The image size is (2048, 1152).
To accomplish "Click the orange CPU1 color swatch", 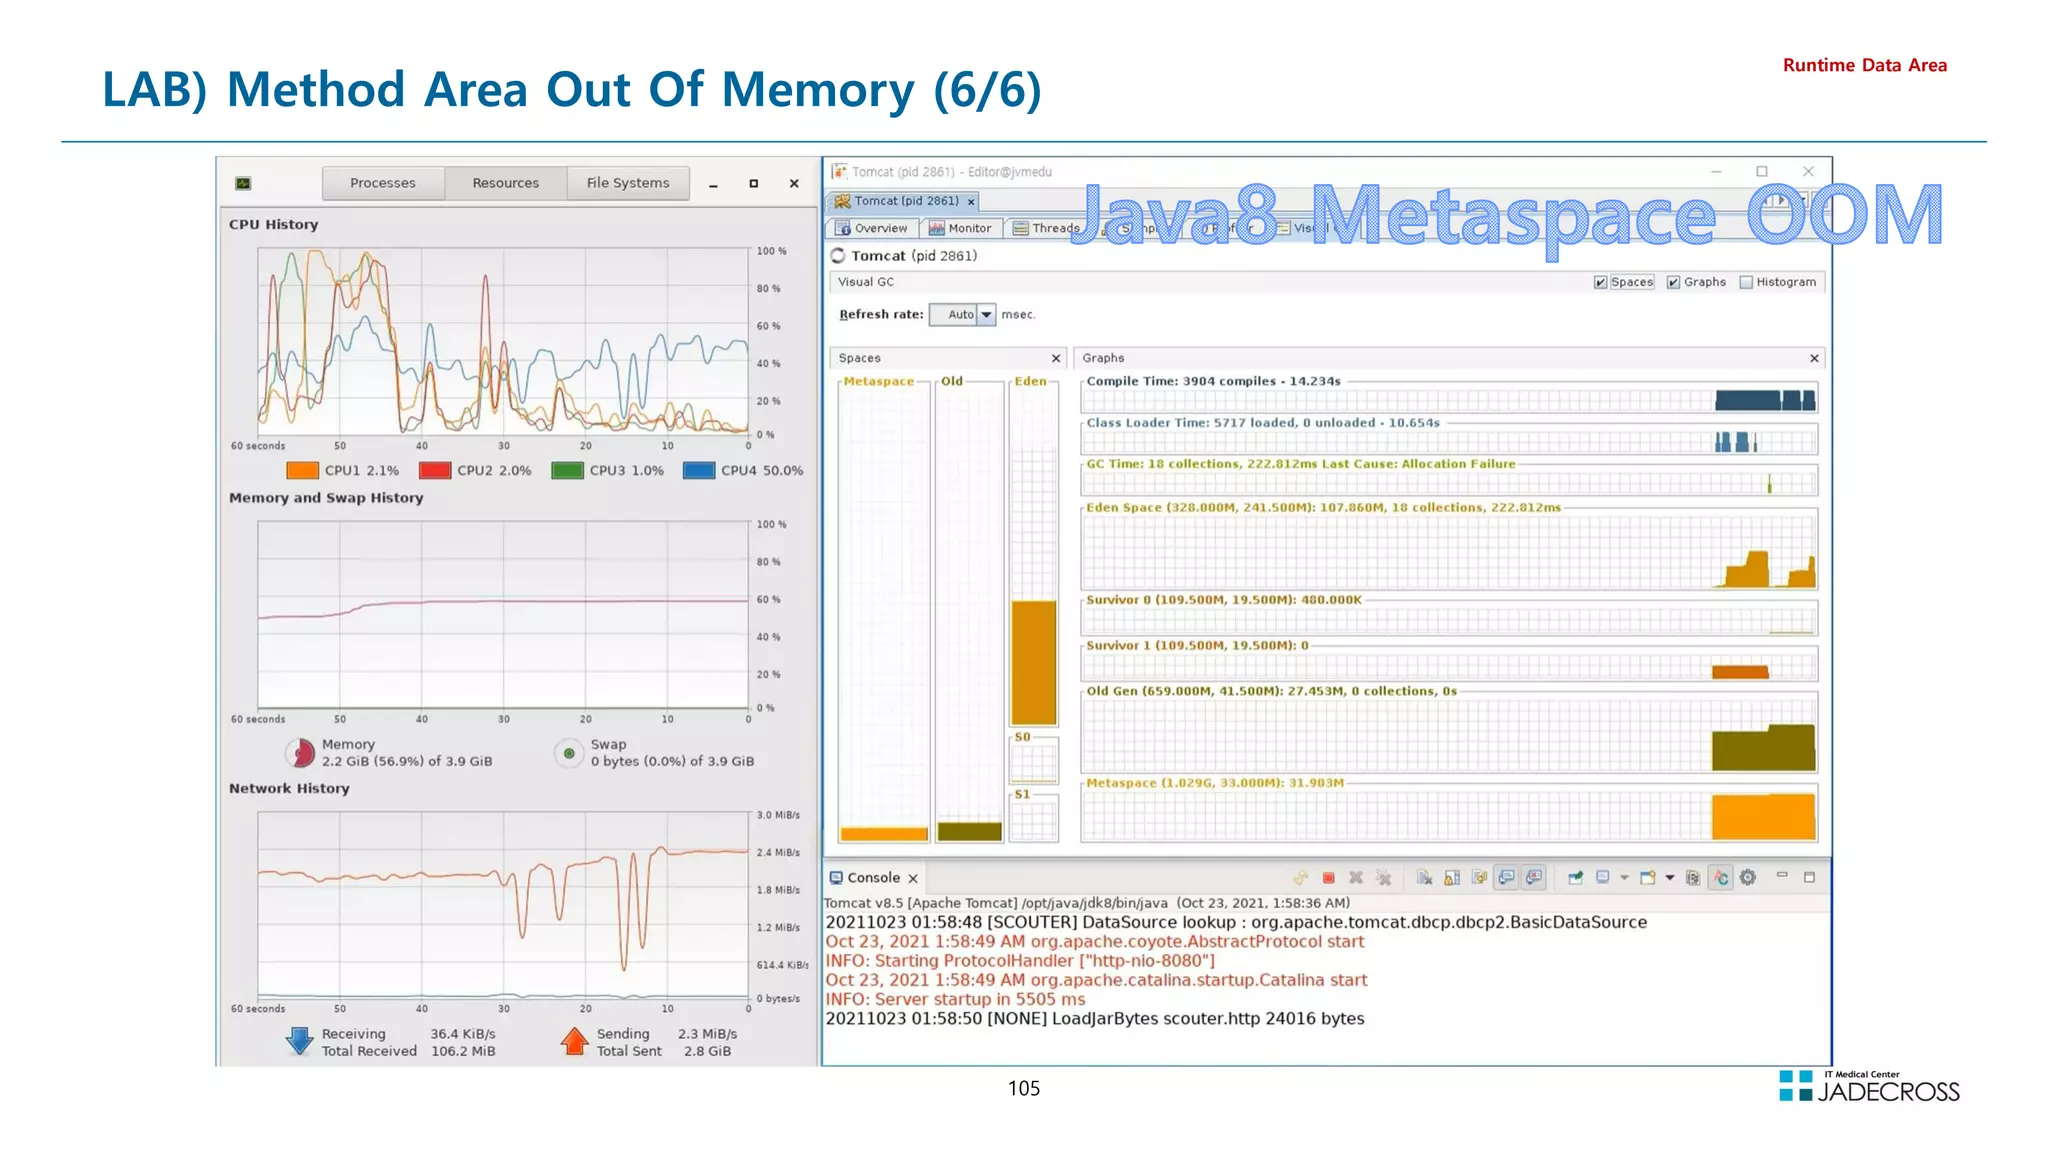I will tap(302, 471).
